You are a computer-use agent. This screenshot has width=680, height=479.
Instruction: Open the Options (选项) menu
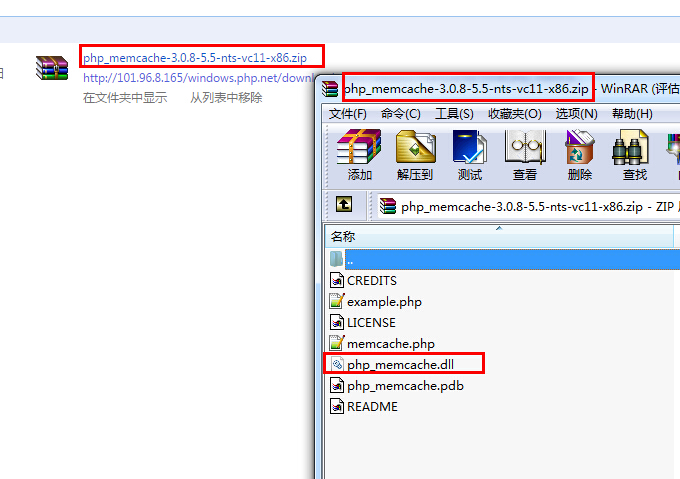(x=577, y=114)
